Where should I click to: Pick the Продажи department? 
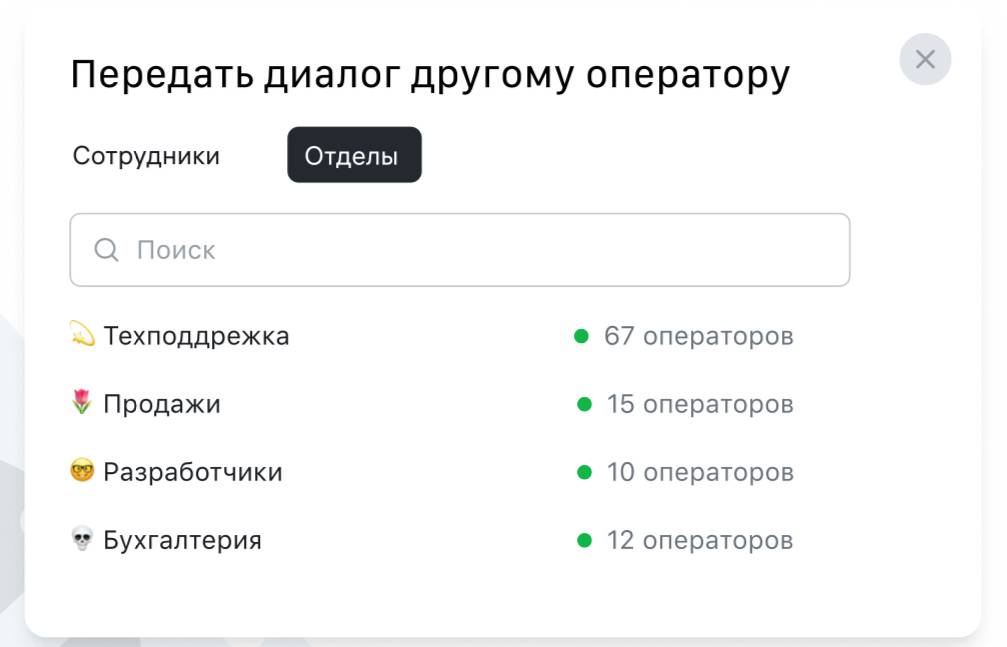(162, 404)
